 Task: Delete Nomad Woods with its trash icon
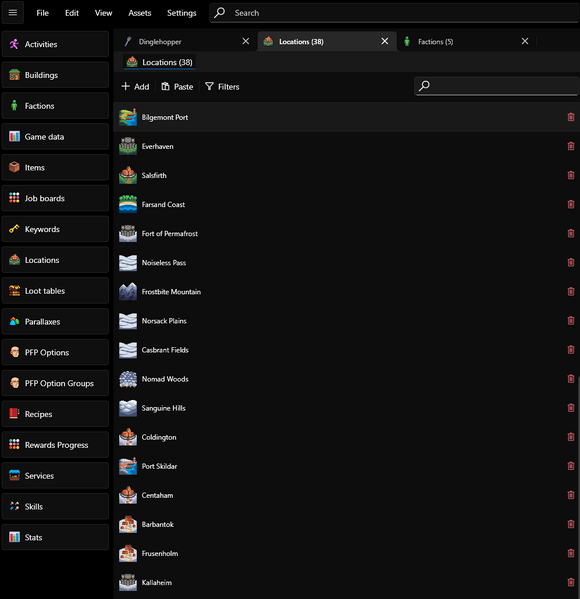click(x=571, y=379)
